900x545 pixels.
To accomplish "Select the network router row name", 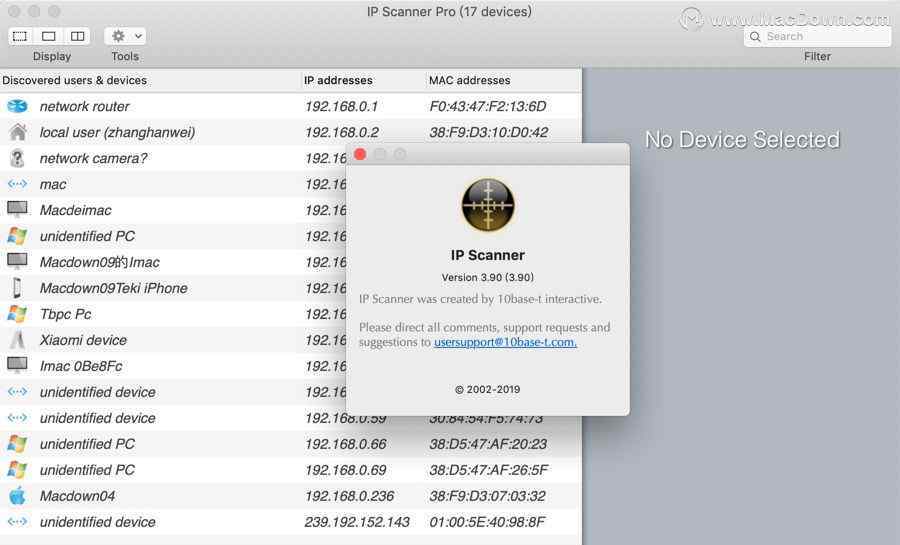I will click(84, 106).
